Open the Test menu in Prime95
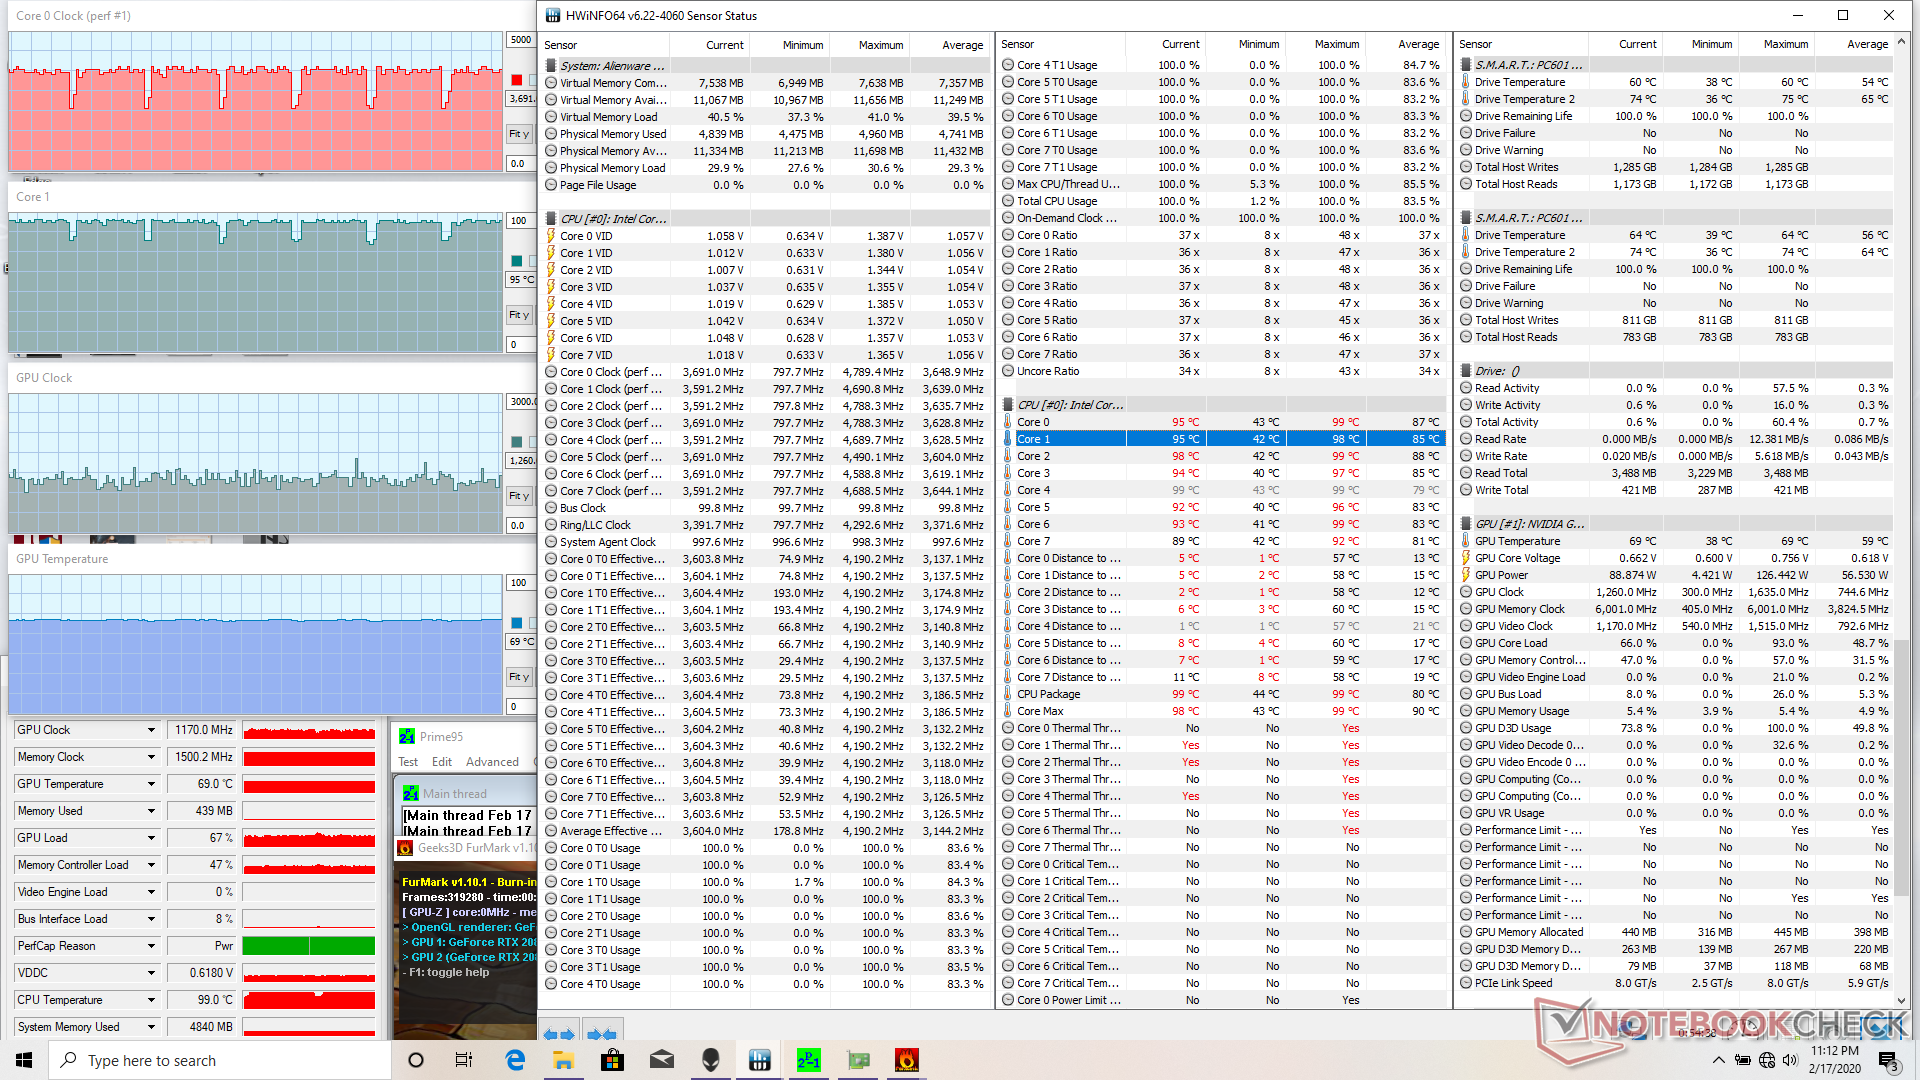This screenshot has height=1080, width=1920. click(x=408, y=762)
